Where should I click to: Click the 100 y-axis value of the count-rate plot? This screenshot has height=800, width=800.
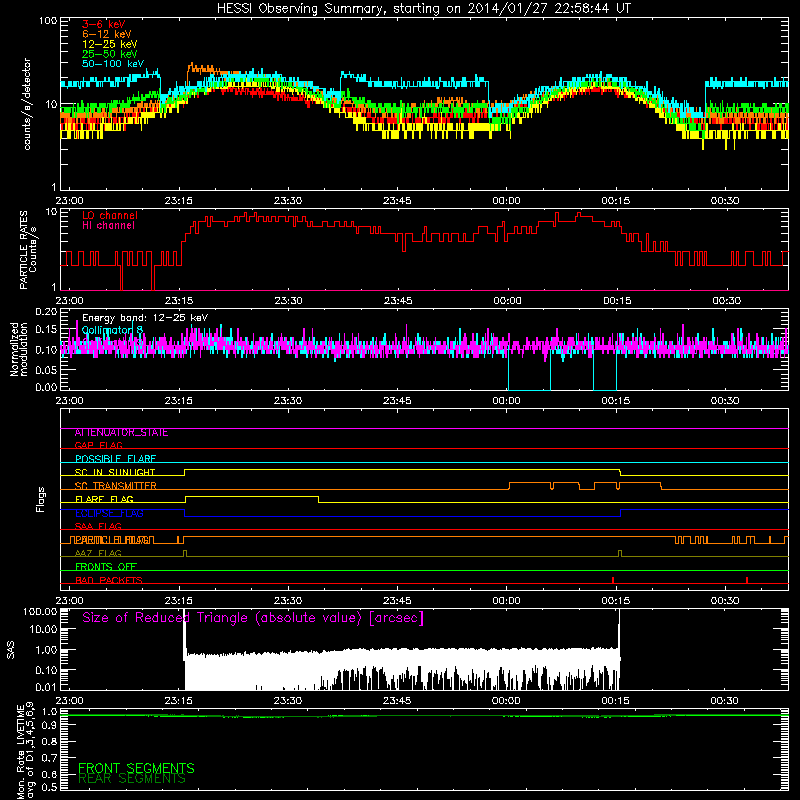click(48, 21)
